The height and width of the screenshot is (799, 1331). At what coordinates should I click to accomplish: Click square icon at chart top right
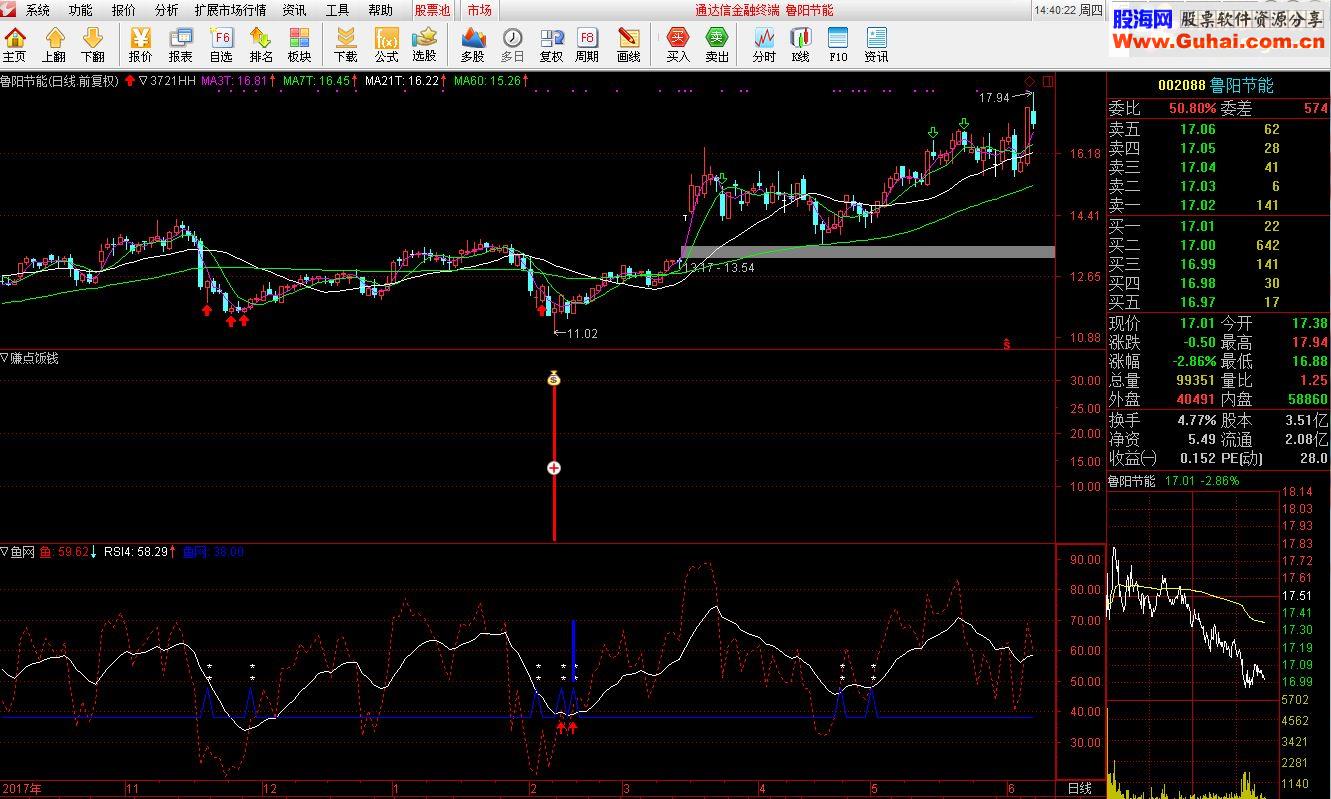1047,81
